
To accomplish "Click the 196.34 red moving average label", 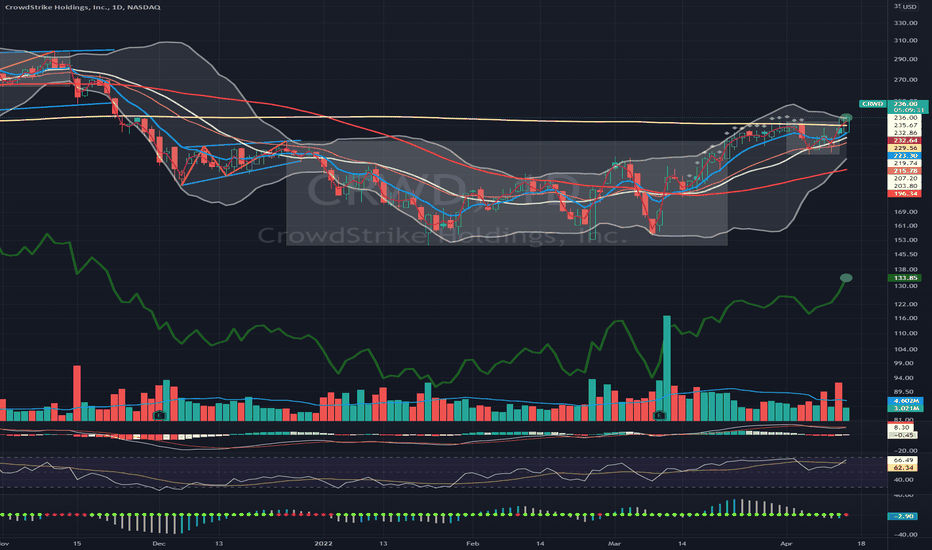I will pos(903,194).
